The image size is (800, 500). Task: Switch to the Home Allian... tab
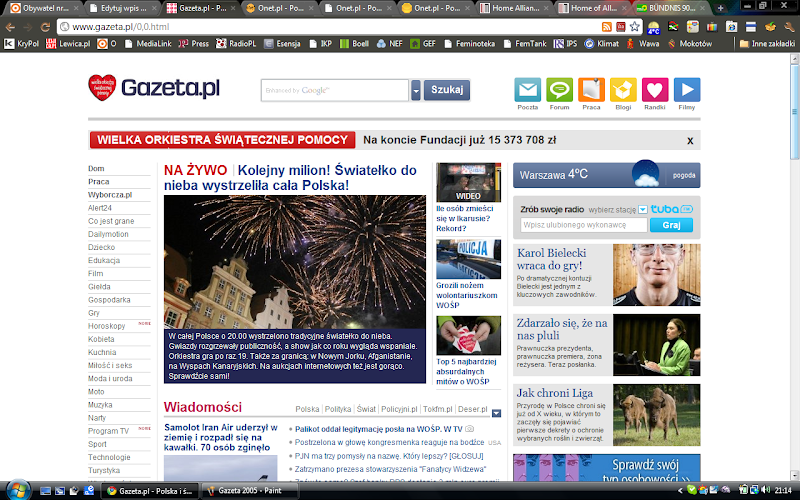[514, 8]
